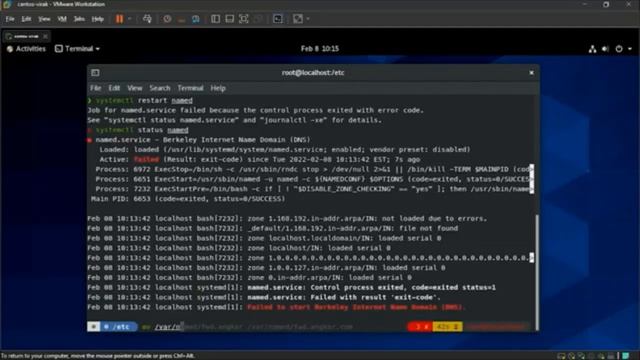The height and width of the screenshot is (360, 640).
Task: Switch to VMware Unity mode
Action: [x=258, y=19]
